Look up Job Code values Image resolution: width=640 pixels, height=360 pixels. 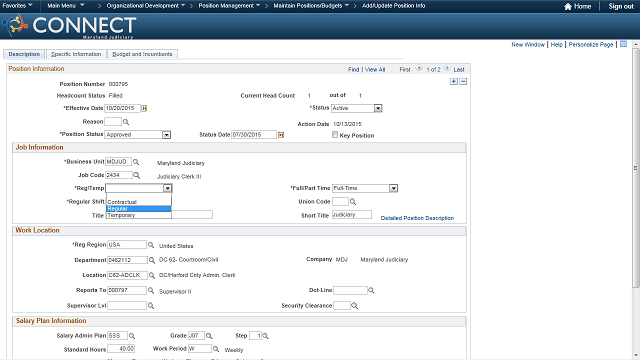(x=137, y=176)
